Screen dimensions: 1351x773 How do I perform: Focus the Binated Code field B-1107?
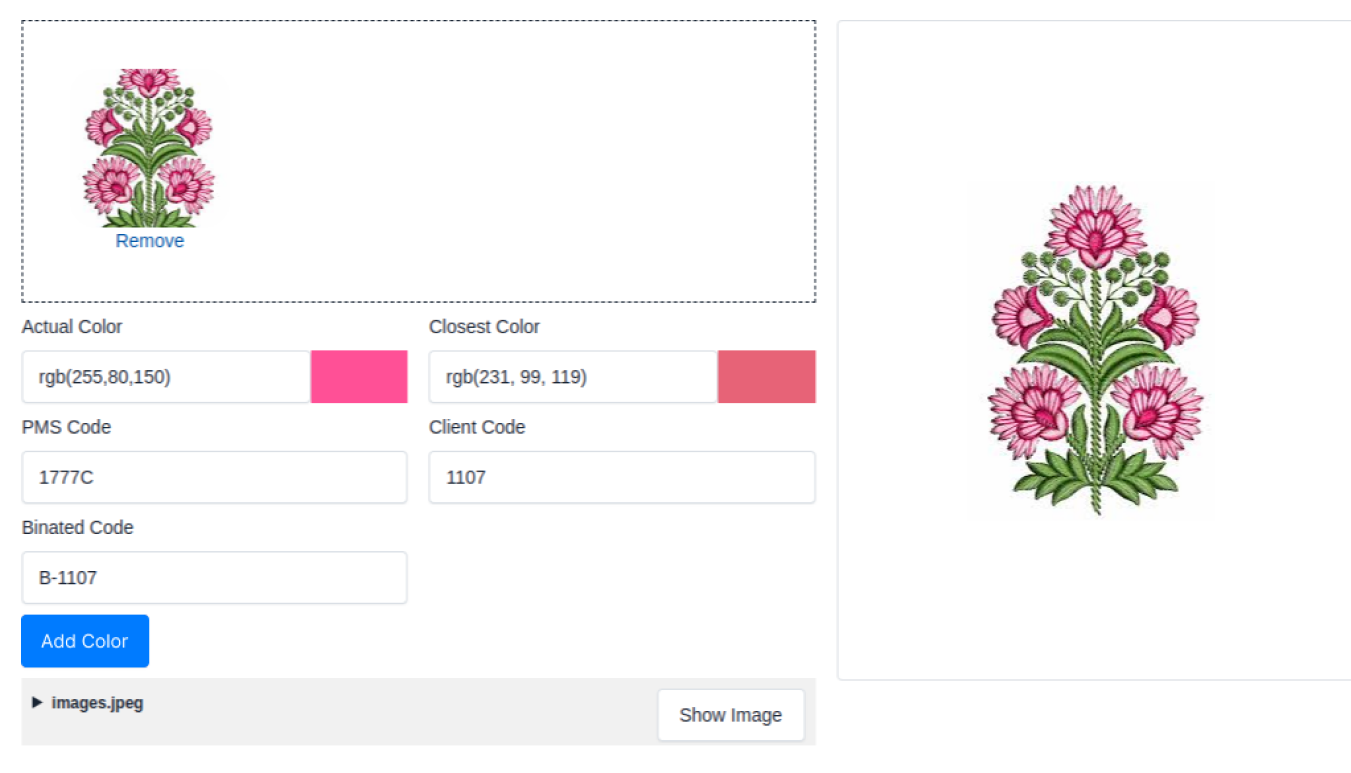(x=214, y=577)
